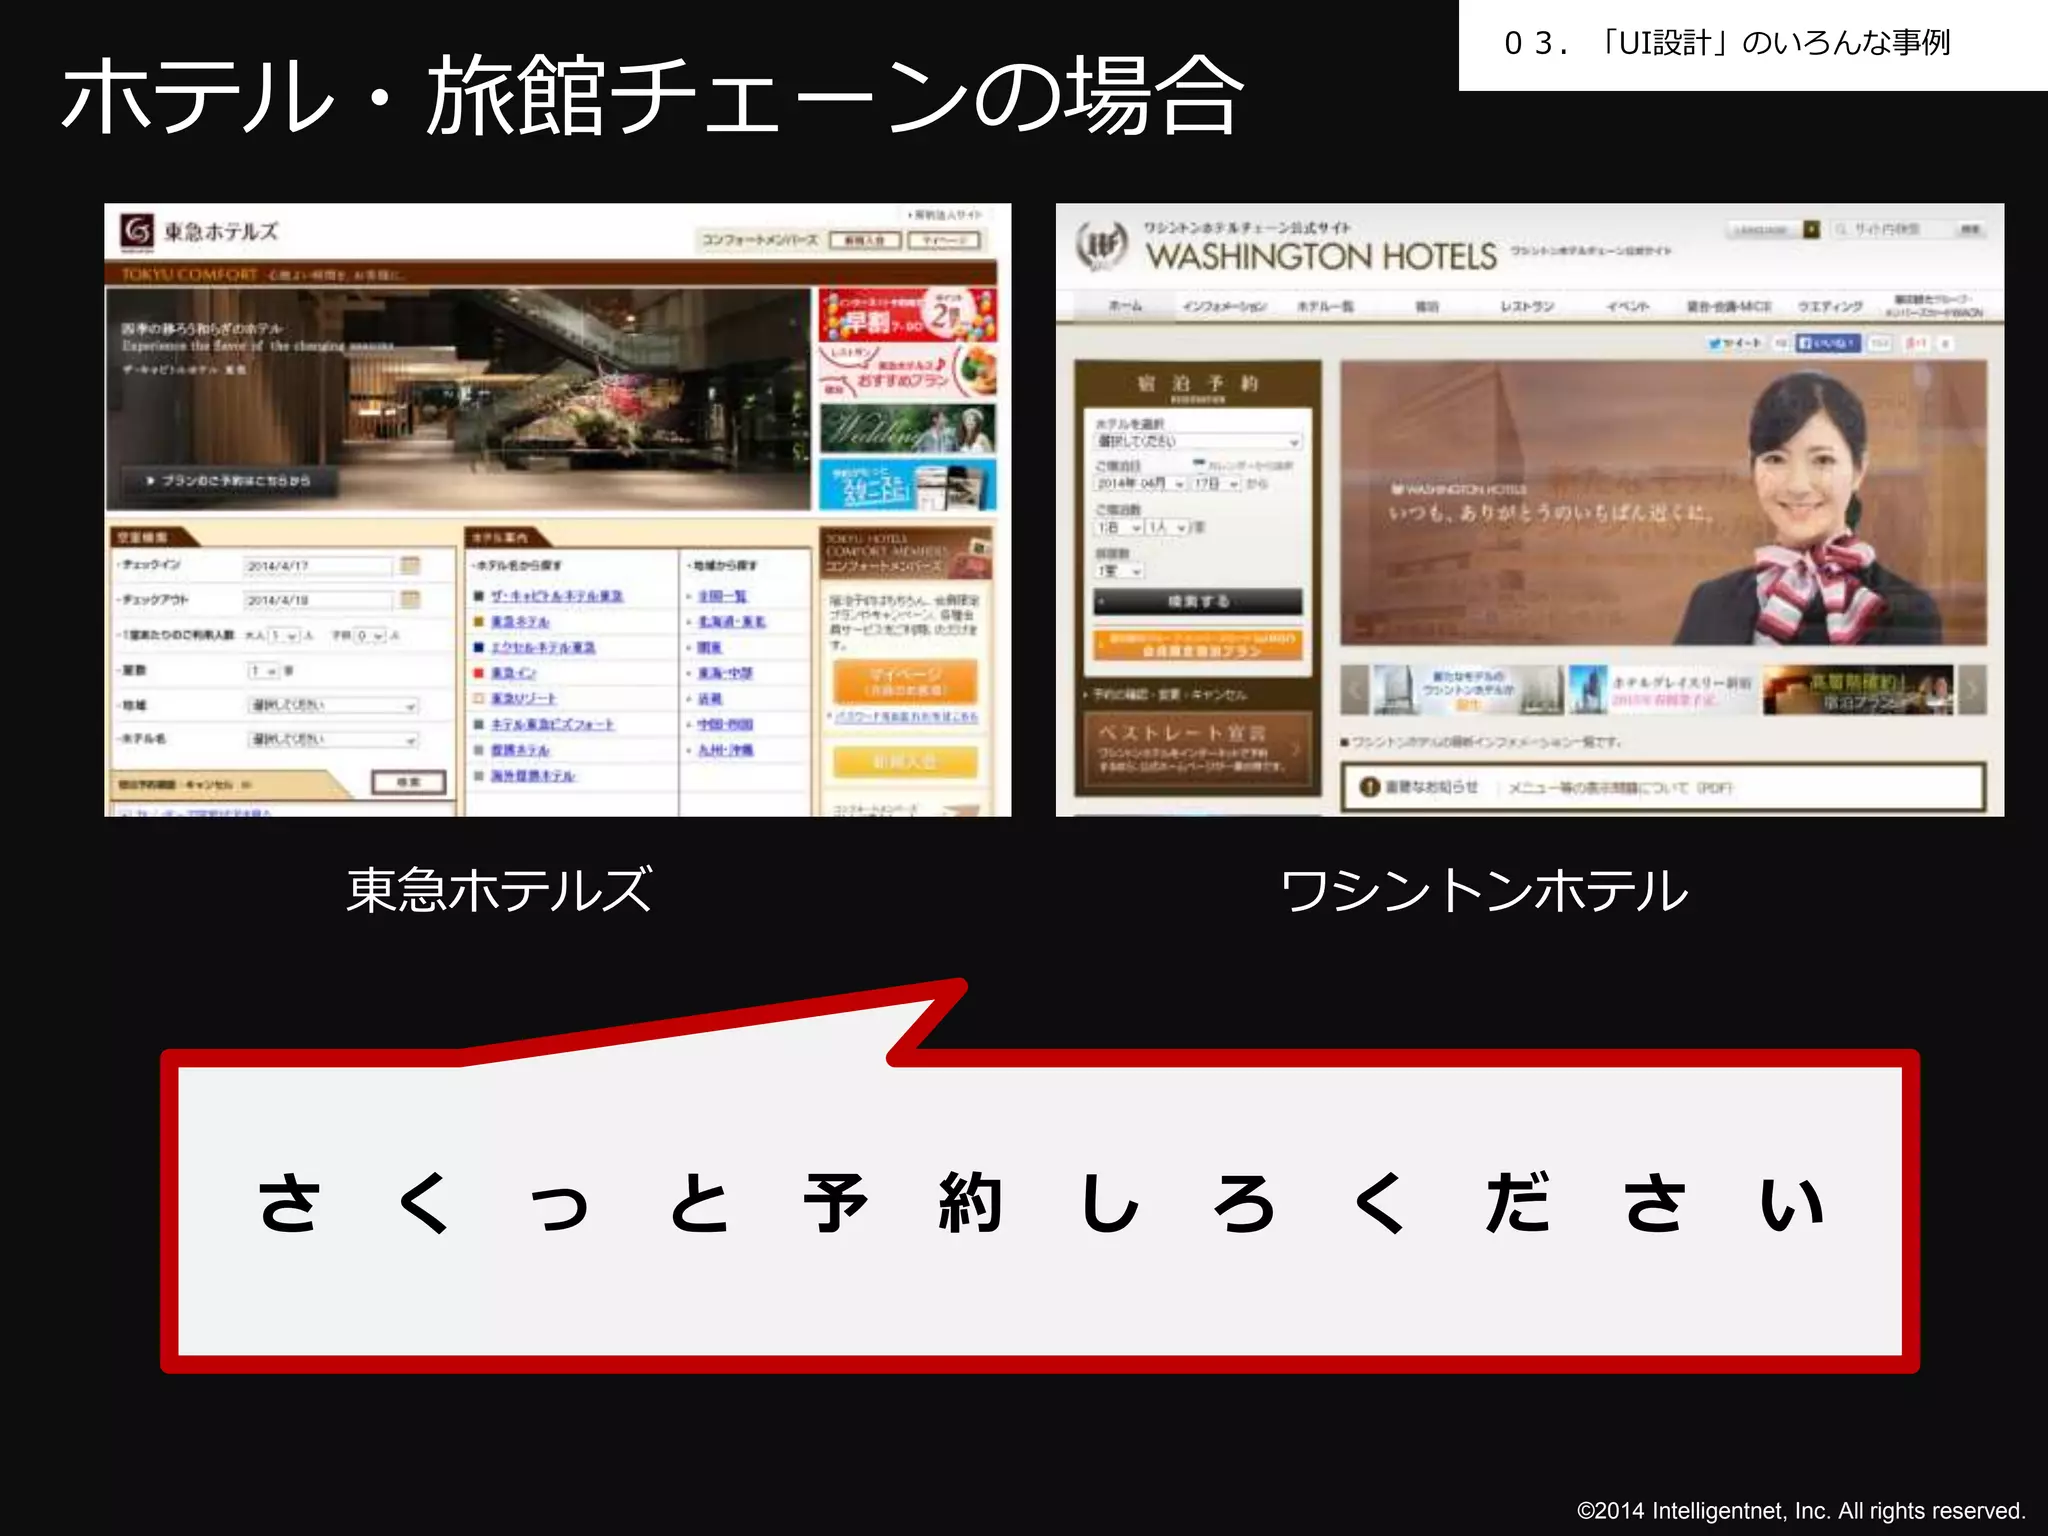2048x1536 pixels.
Task: Open the インフォメーション nav tab
Action: click(1224, 306)
